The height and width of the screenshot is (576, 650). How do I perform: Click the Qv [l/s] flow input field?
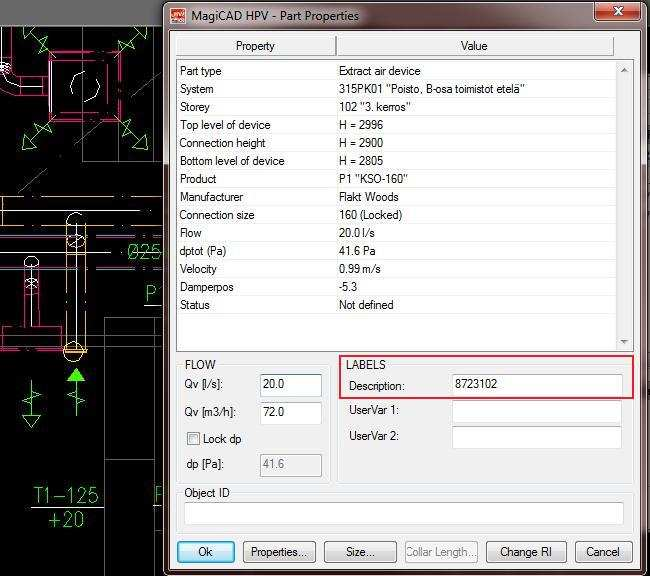pyautogui.click(x=291, y=385)
